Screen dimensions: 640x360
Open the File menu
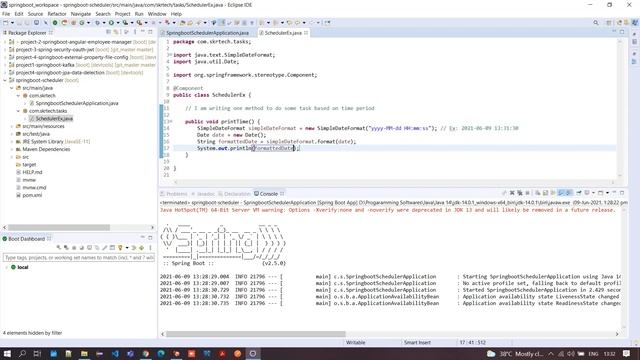pyautogui.click(x=6, y=14)
